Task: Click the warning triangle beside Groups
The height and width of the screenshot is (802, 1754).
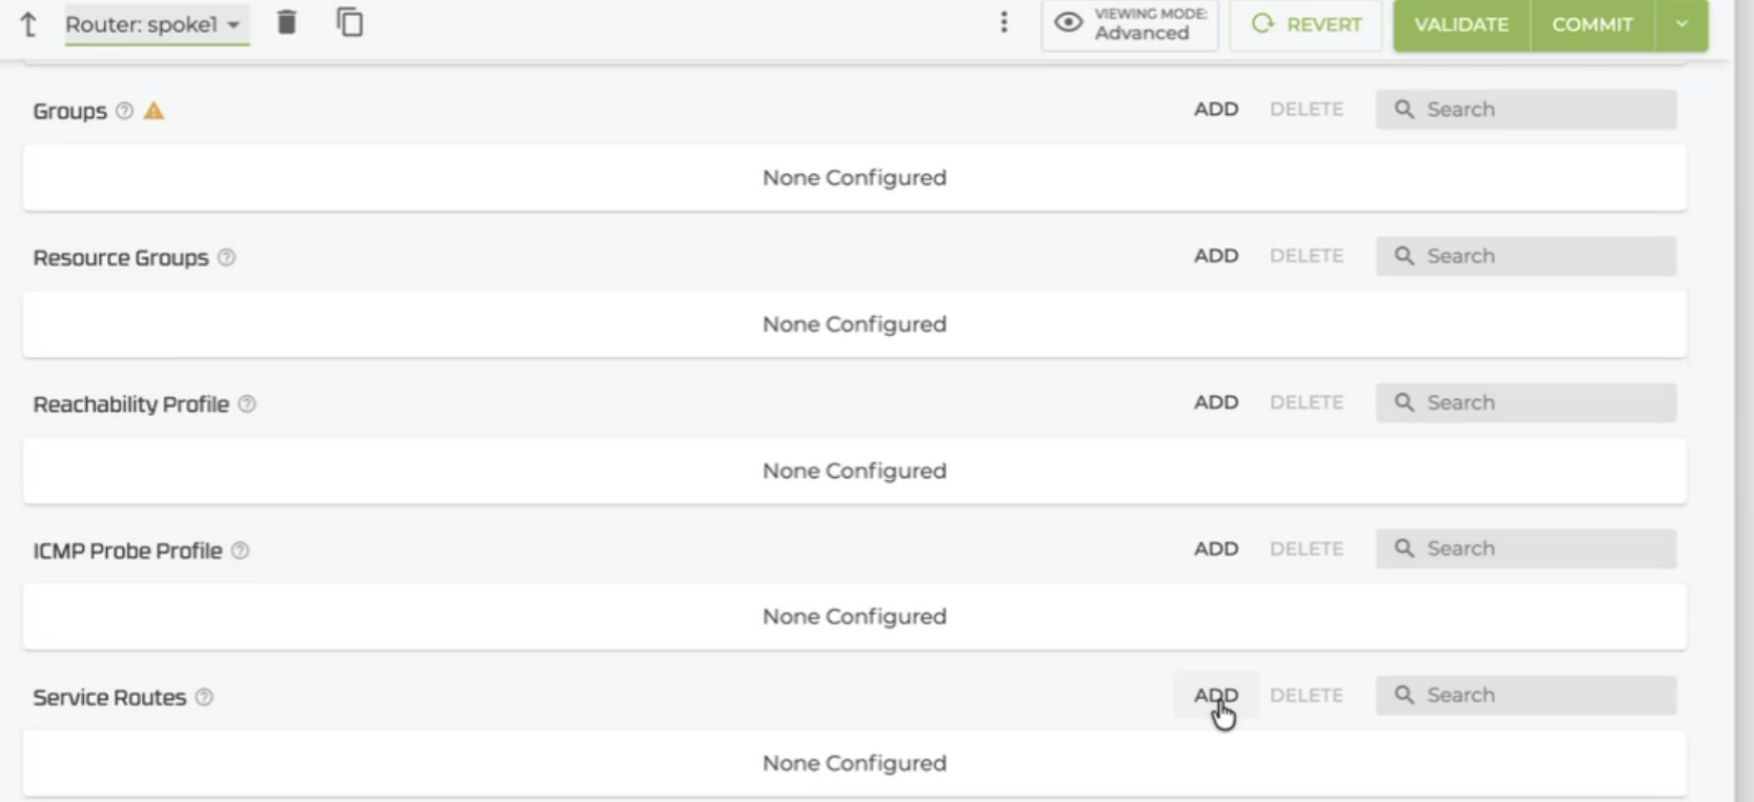Action: coord(153,111)
